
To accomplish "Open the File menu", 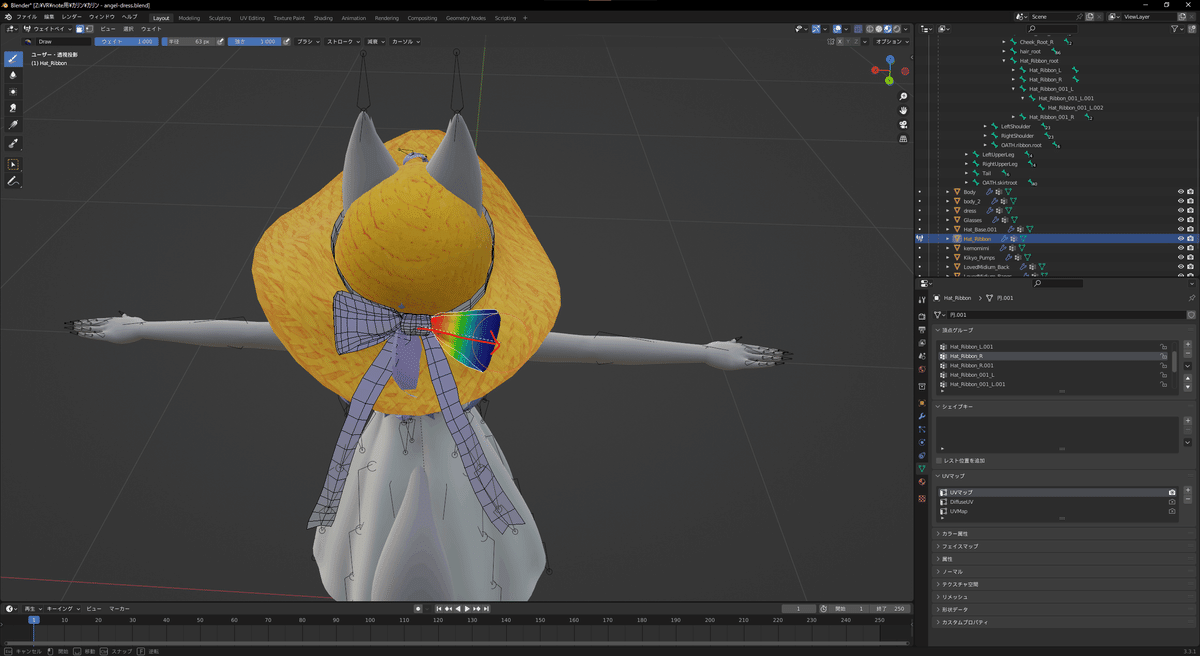I will pyautogui.click(x=26, y=17).
